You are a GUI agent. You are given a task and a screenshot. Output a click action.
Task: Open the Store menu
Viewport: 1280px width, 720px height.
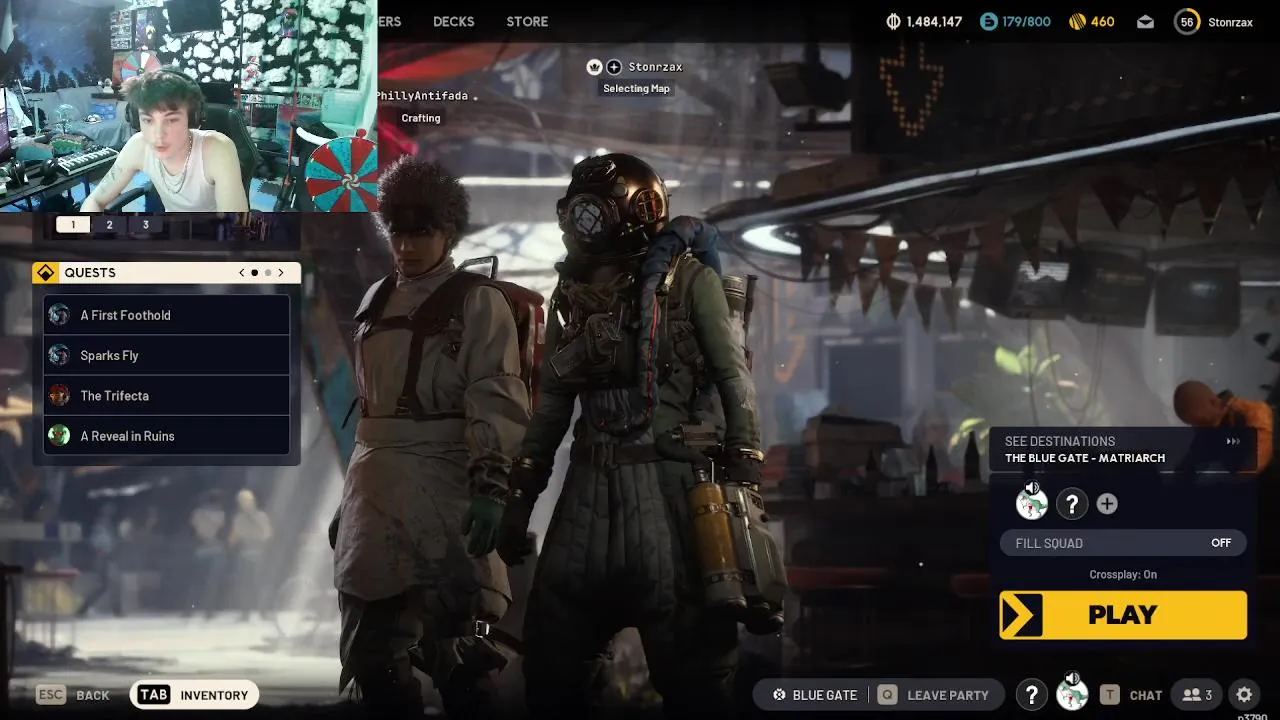coord(527,22)
